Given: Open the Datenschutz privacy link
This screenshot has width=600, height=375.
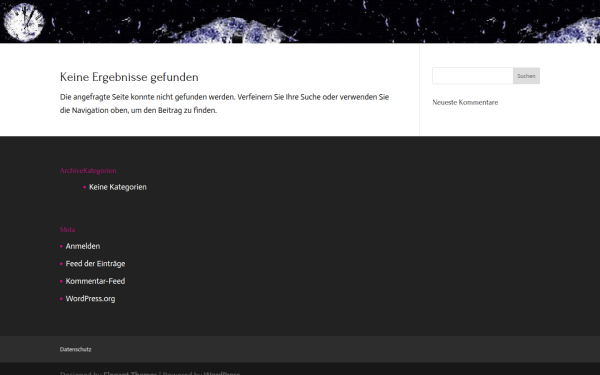Looking at the screenshot, I should pyautogui.click(x=75, y=349).
